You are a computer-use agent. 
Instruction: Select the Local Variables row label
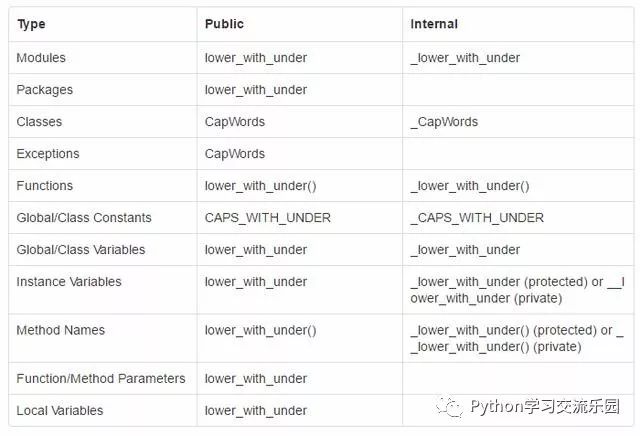(x=60, y=410)
